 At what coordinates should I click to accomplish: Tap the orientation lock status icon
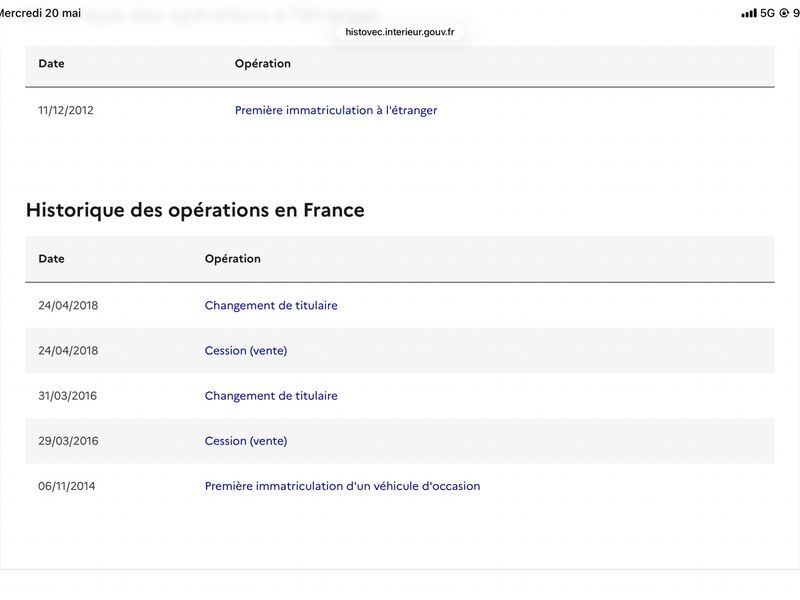click(784, 13)
